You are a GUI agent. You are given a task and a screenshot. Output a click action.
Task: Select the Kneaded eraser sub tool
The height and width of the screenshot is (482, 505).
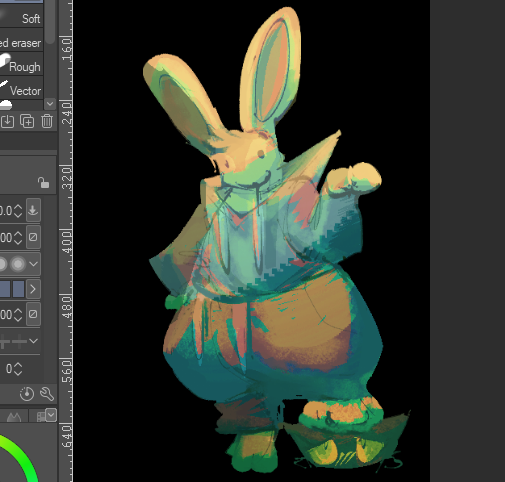(21, 40)
